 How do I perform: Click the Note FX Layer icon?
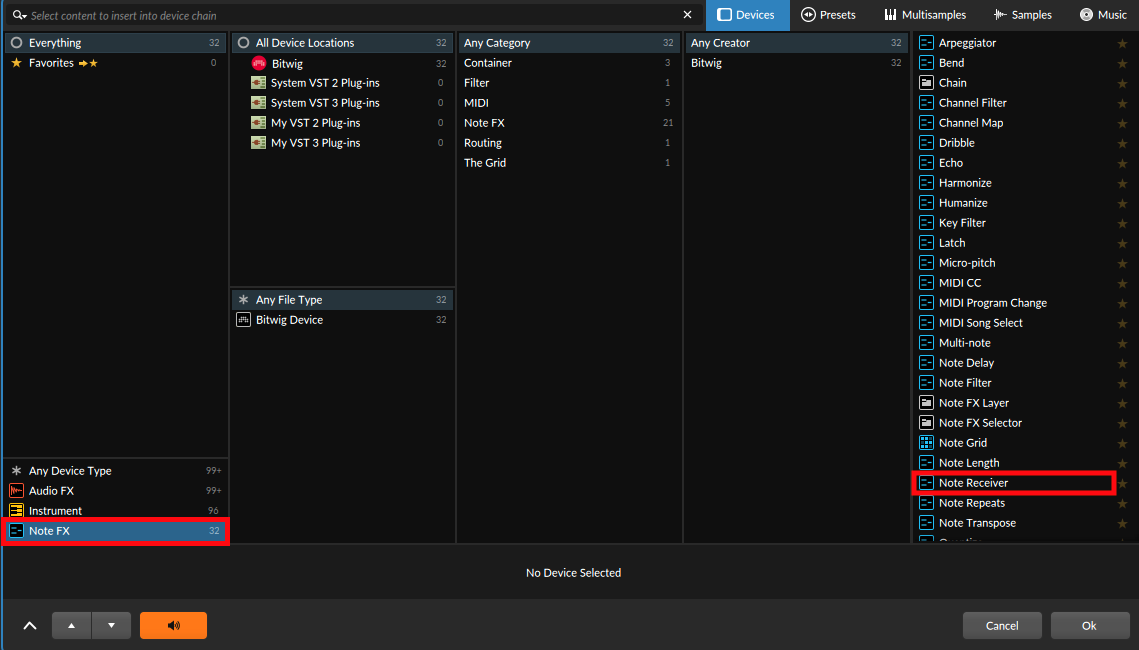point(926,402)
